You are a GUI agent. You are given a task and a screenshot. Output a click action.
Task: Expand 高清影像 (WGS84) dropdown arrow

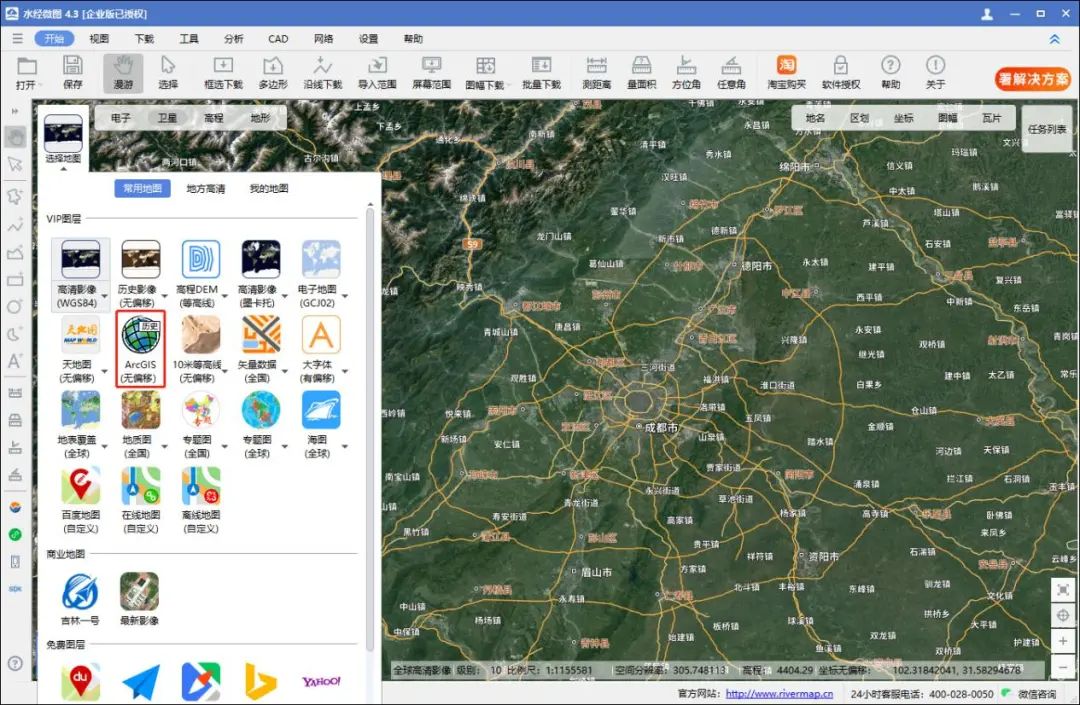(x=105, y=297)
